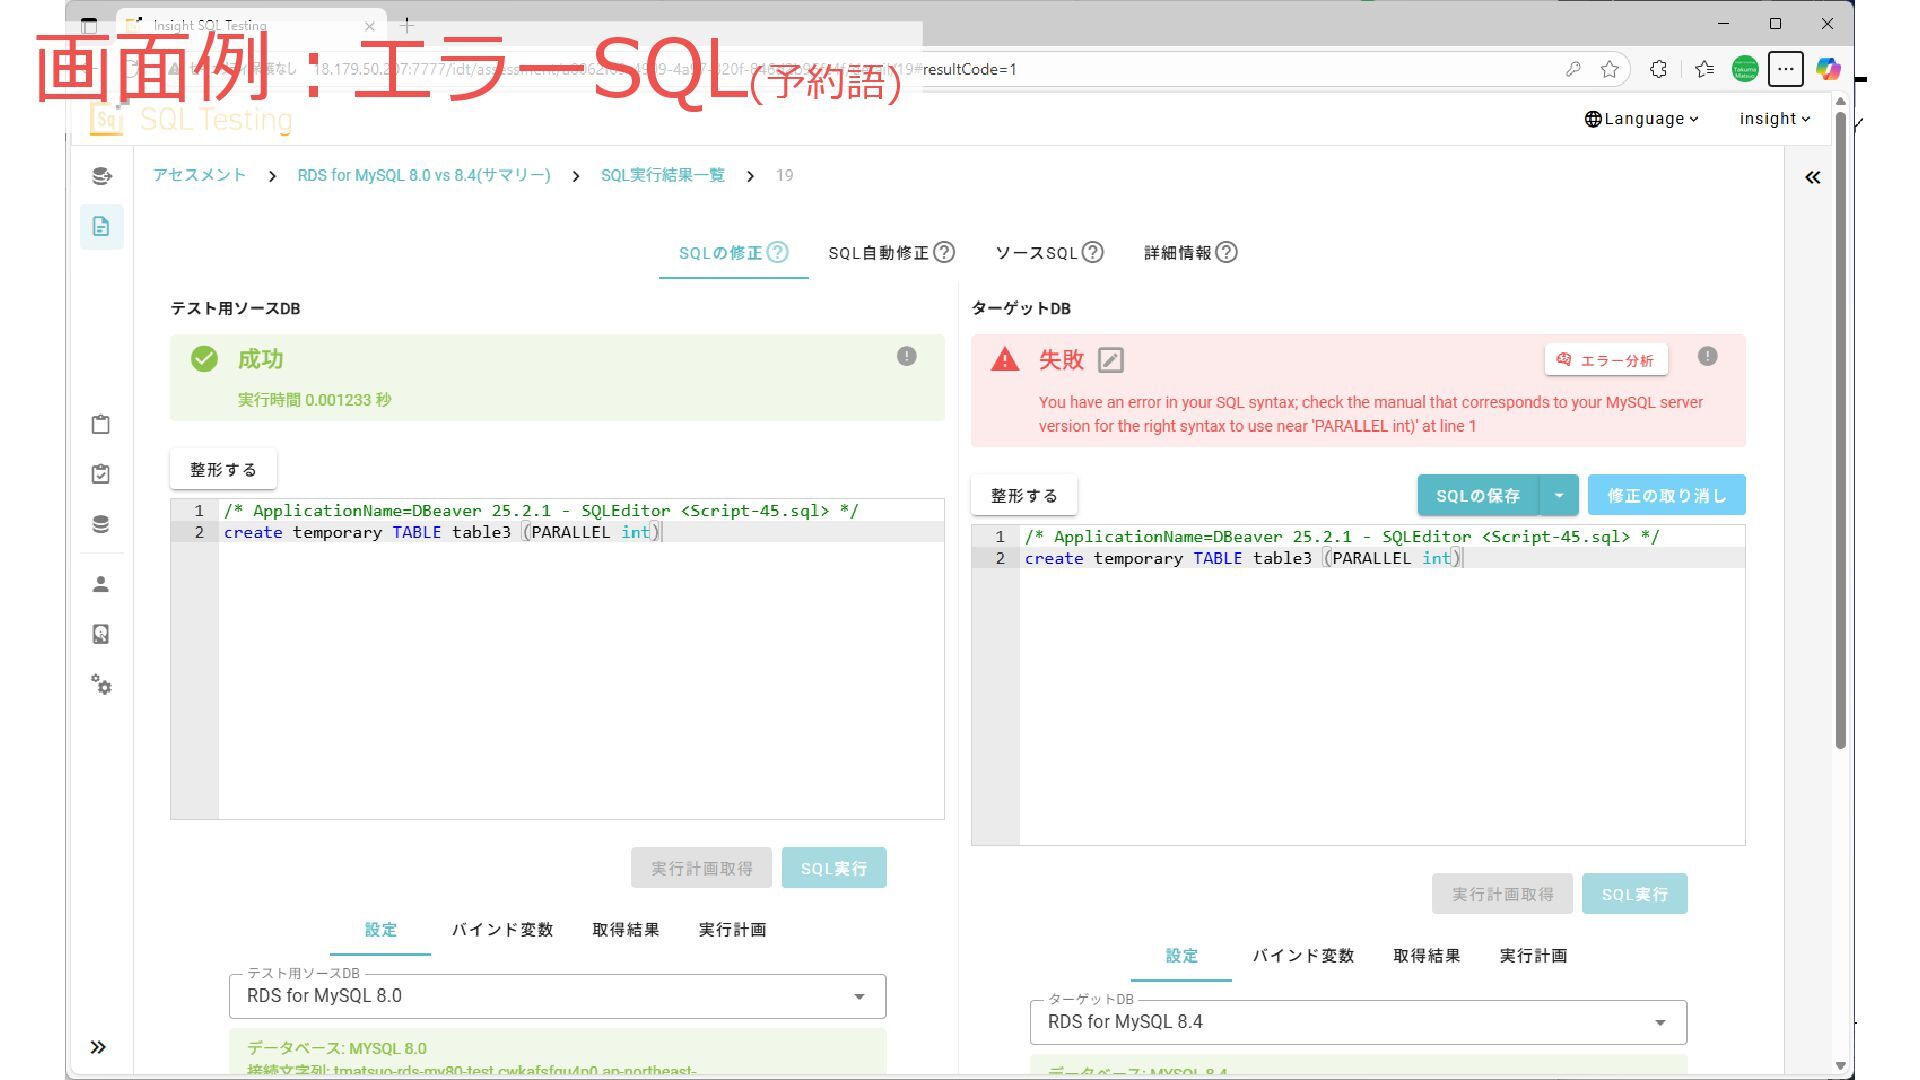Select the source 取得結果 tab
1920x1080 pixels.
coord(625,930)
